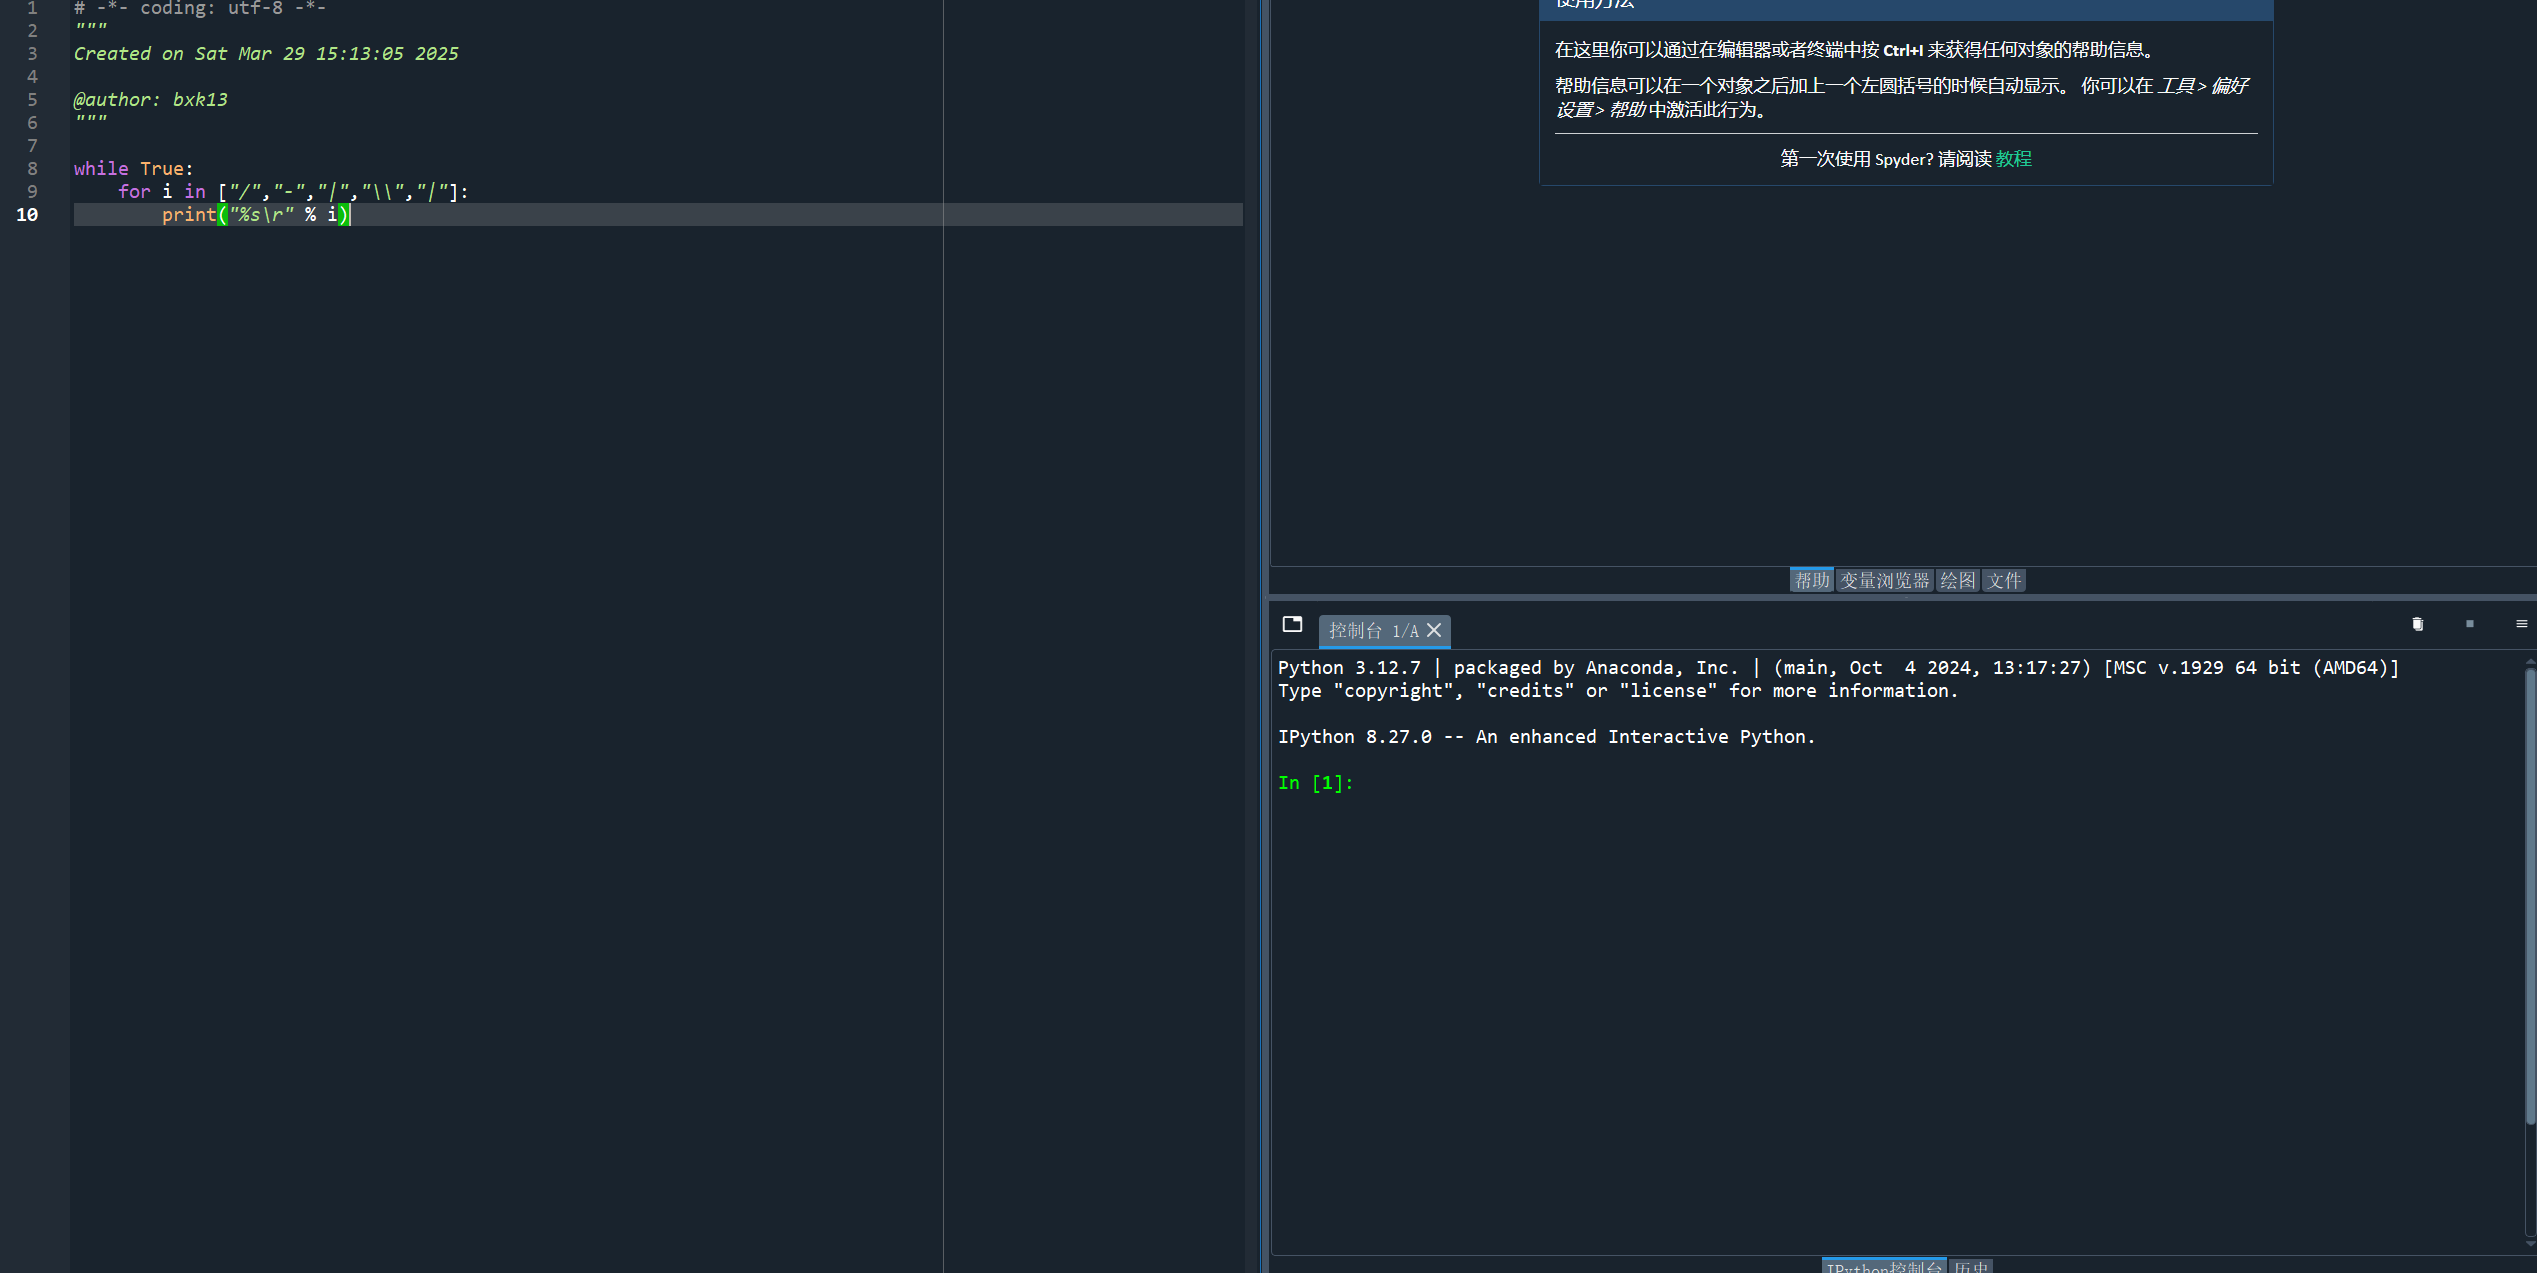
Task: Switch to the 变量浏览器 tab
Action: (1884, 580)
